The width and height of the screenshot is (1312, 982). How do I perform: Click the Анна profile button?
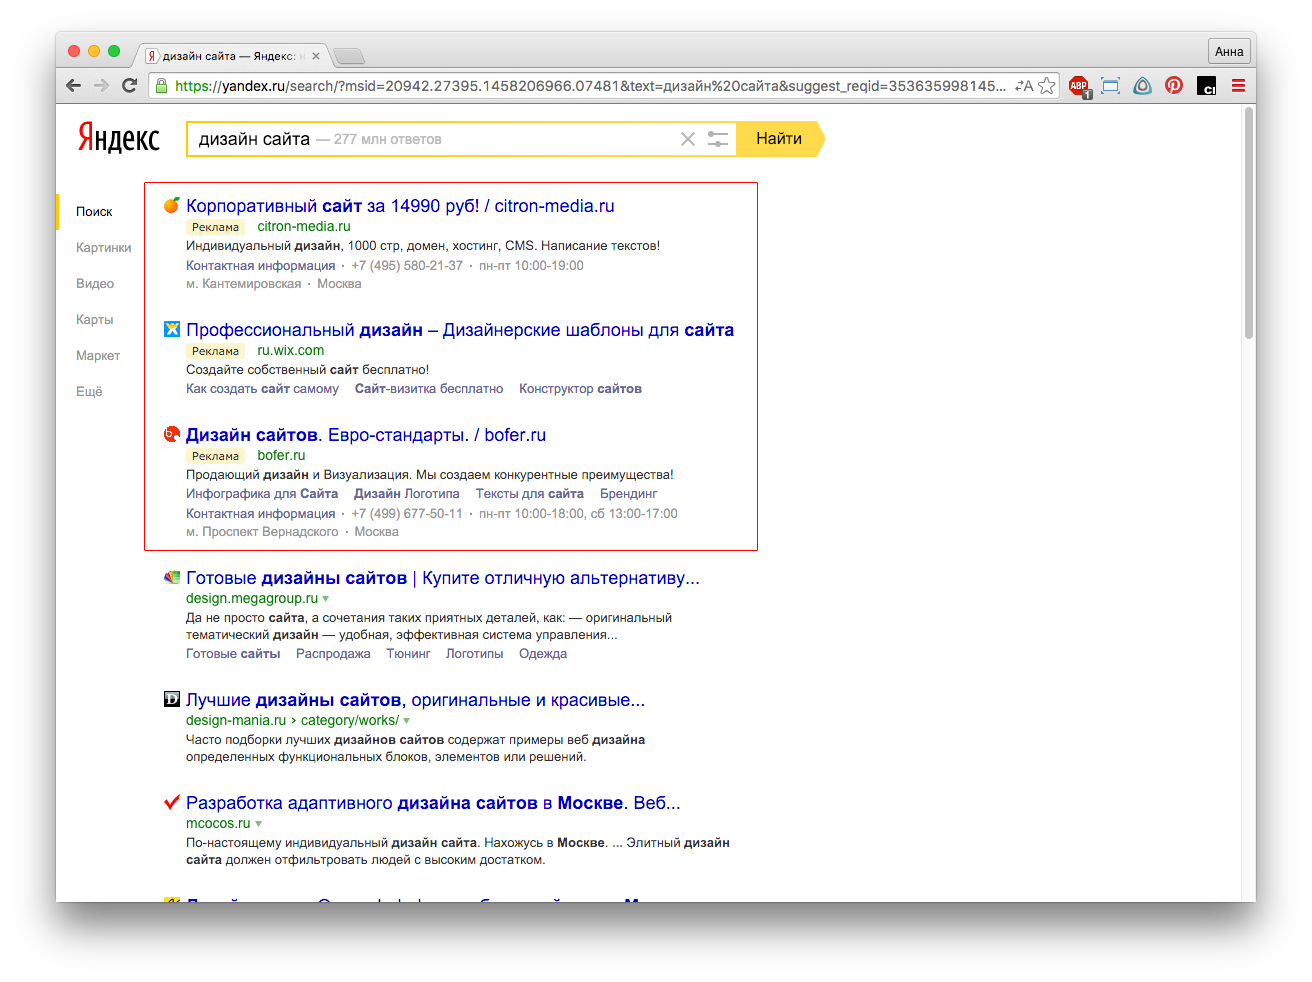click(1229, 51)
